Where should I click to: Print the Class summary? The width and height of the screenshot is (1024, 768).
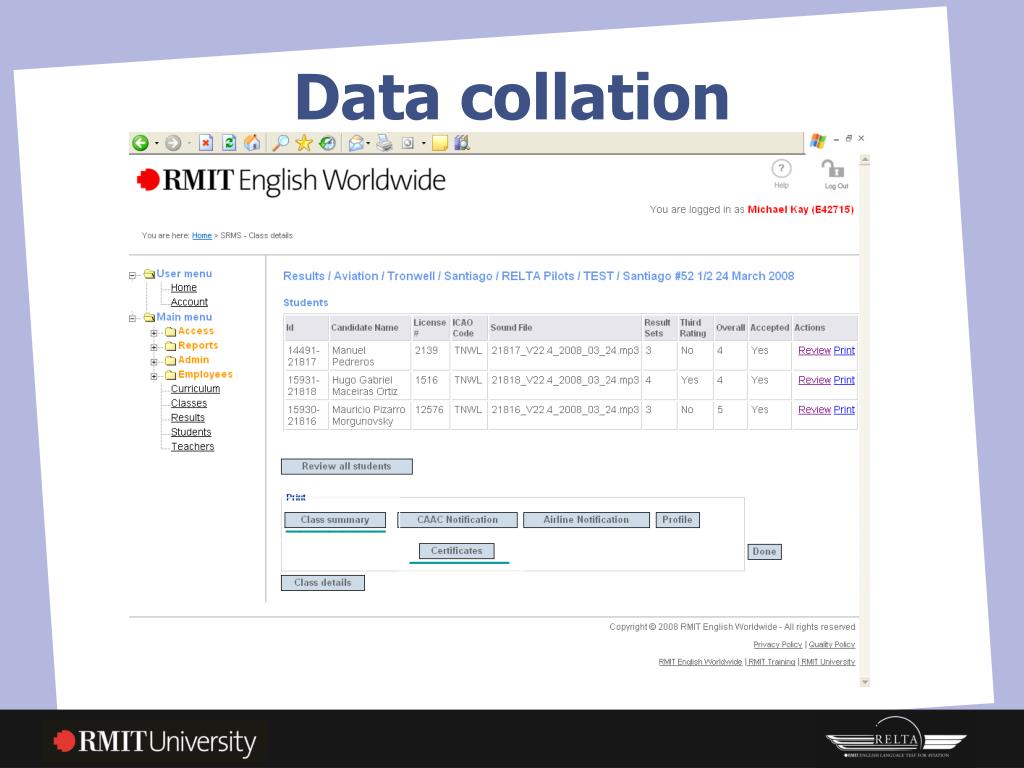click(x=335, y=520)
